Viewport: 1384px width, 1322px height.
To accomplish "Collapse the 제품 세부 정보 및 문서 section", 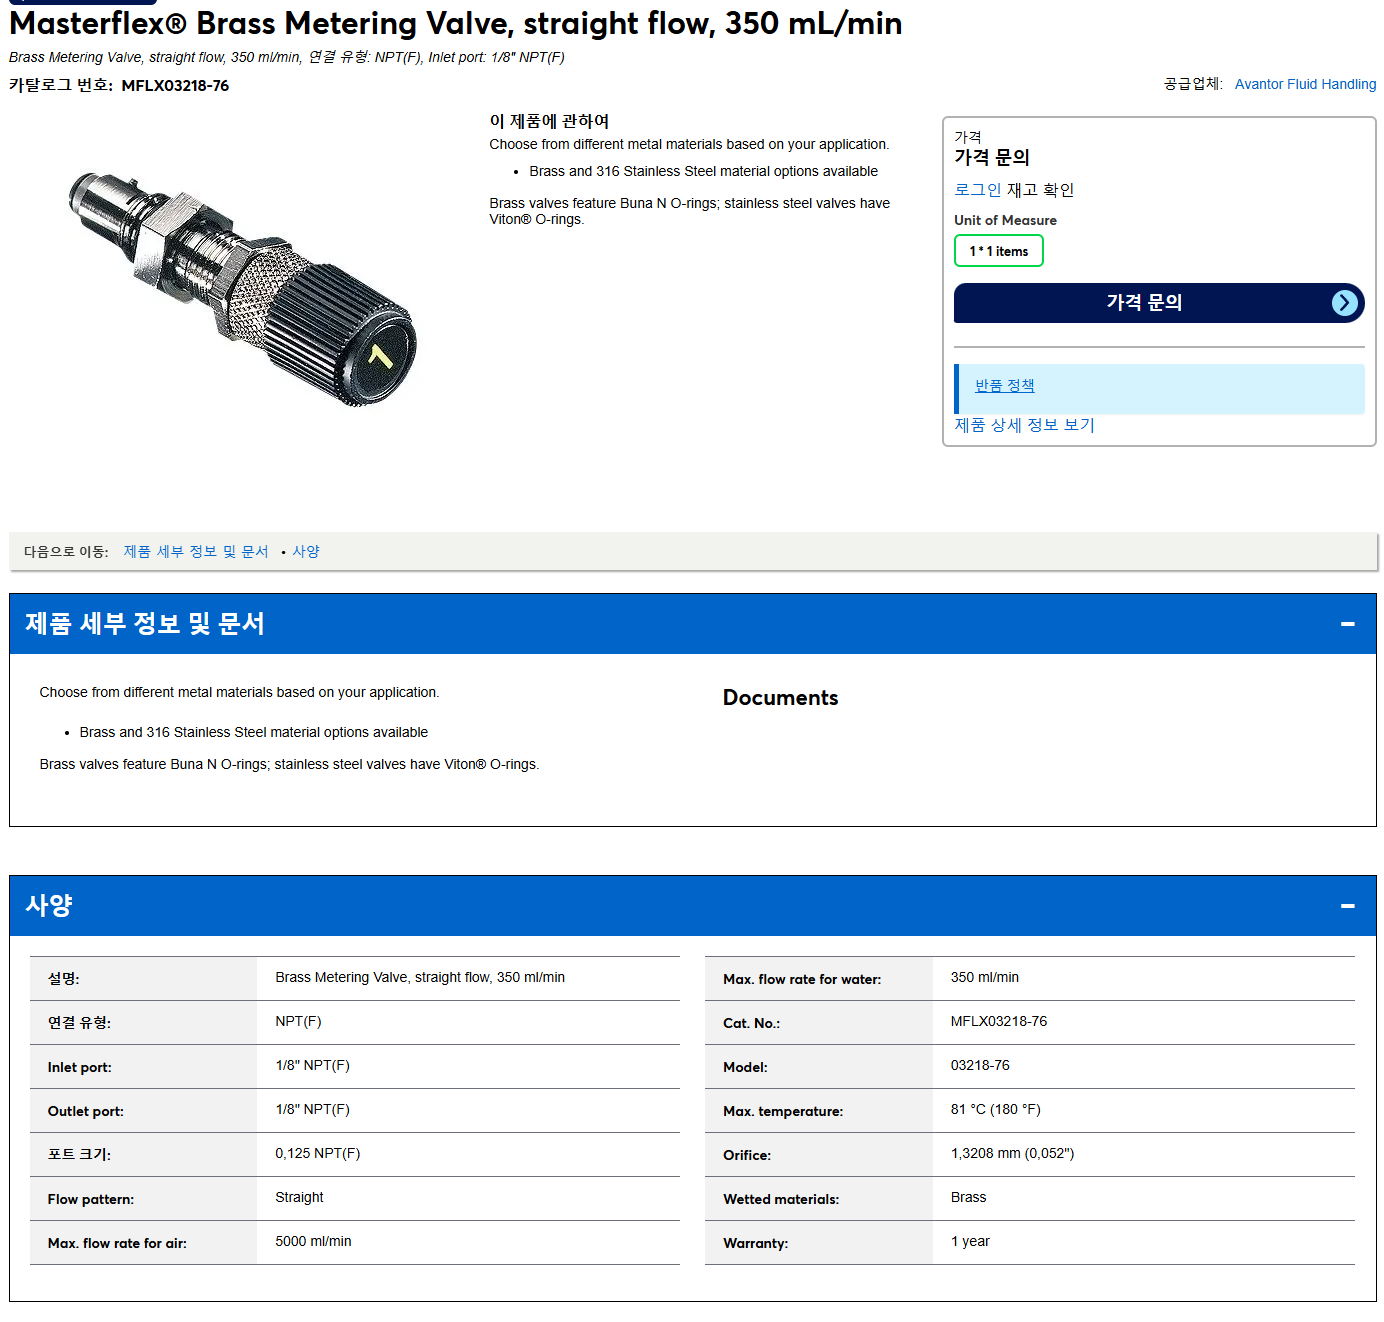I will (x=1347, y=624).
